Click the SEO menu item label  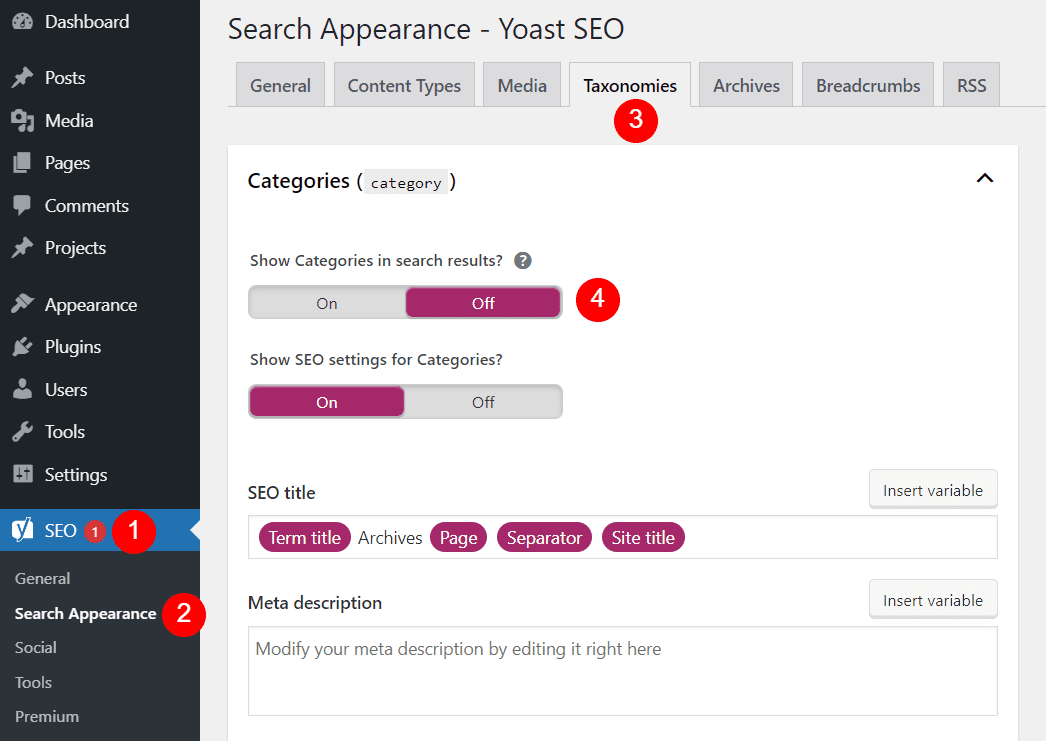click(x=61, y=531)
